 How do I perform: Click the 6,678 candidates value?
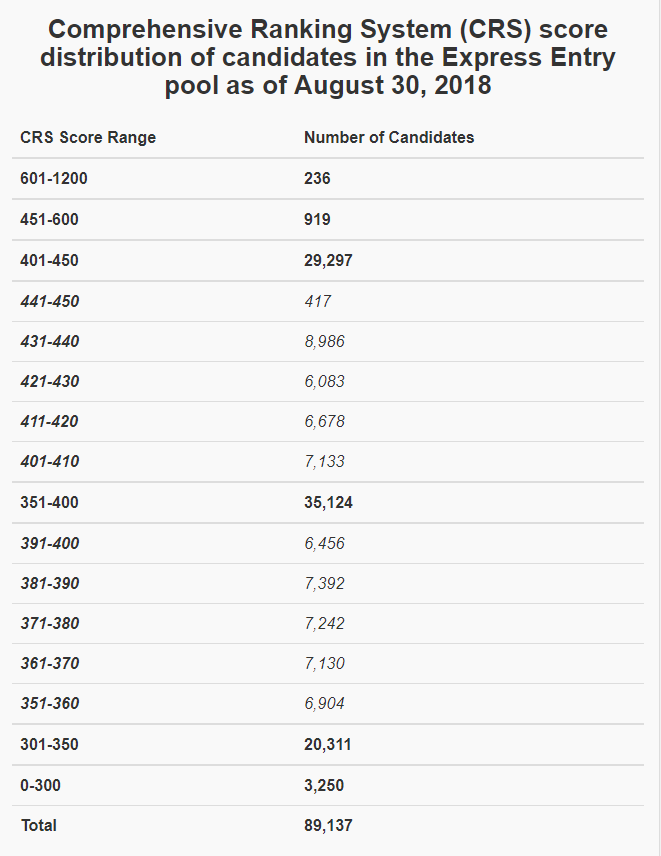pyautogui.click(x=324, y=422)
